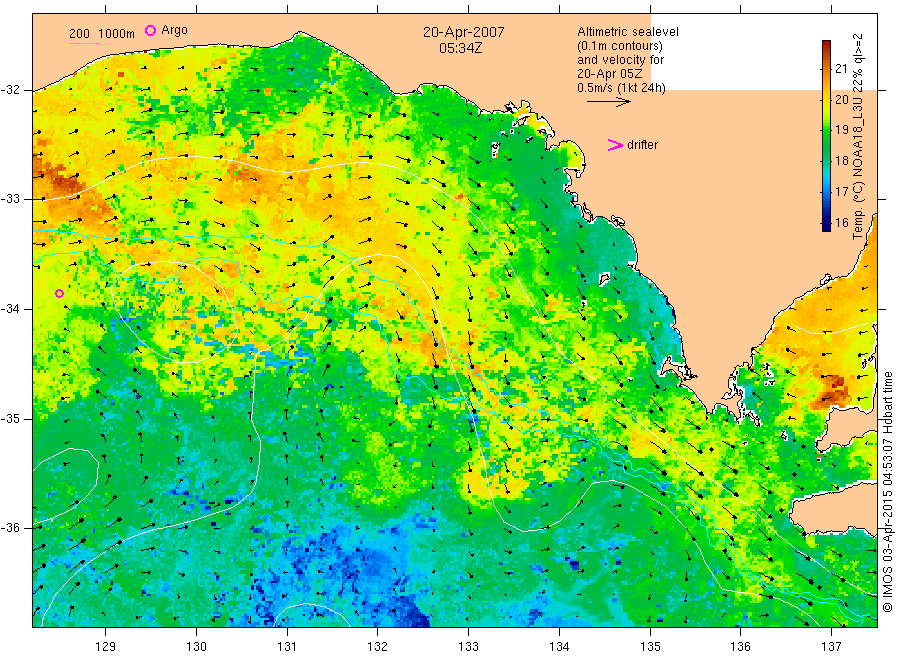Viewport: 900px width, 660px height.
Task: Click the 135 longitude axis label
Action: click(x=650, y=647)
